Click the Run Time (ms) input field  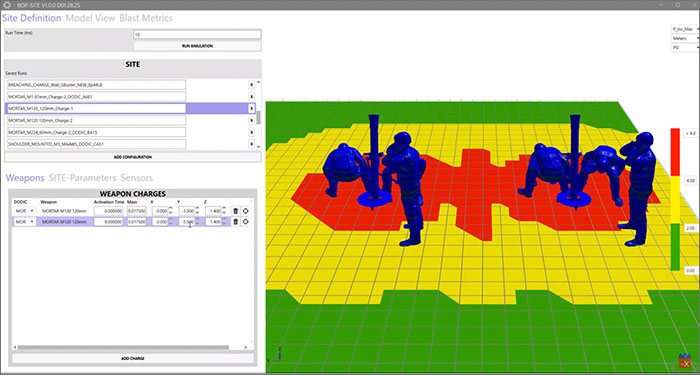point(197,34)
